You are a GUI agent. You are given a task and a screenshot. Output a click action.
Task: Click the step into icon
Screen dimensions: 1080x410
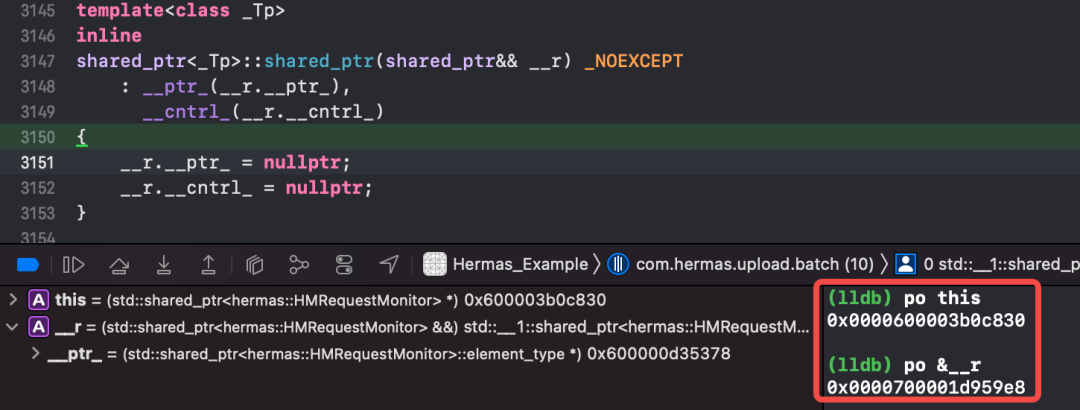click(163, 264)
